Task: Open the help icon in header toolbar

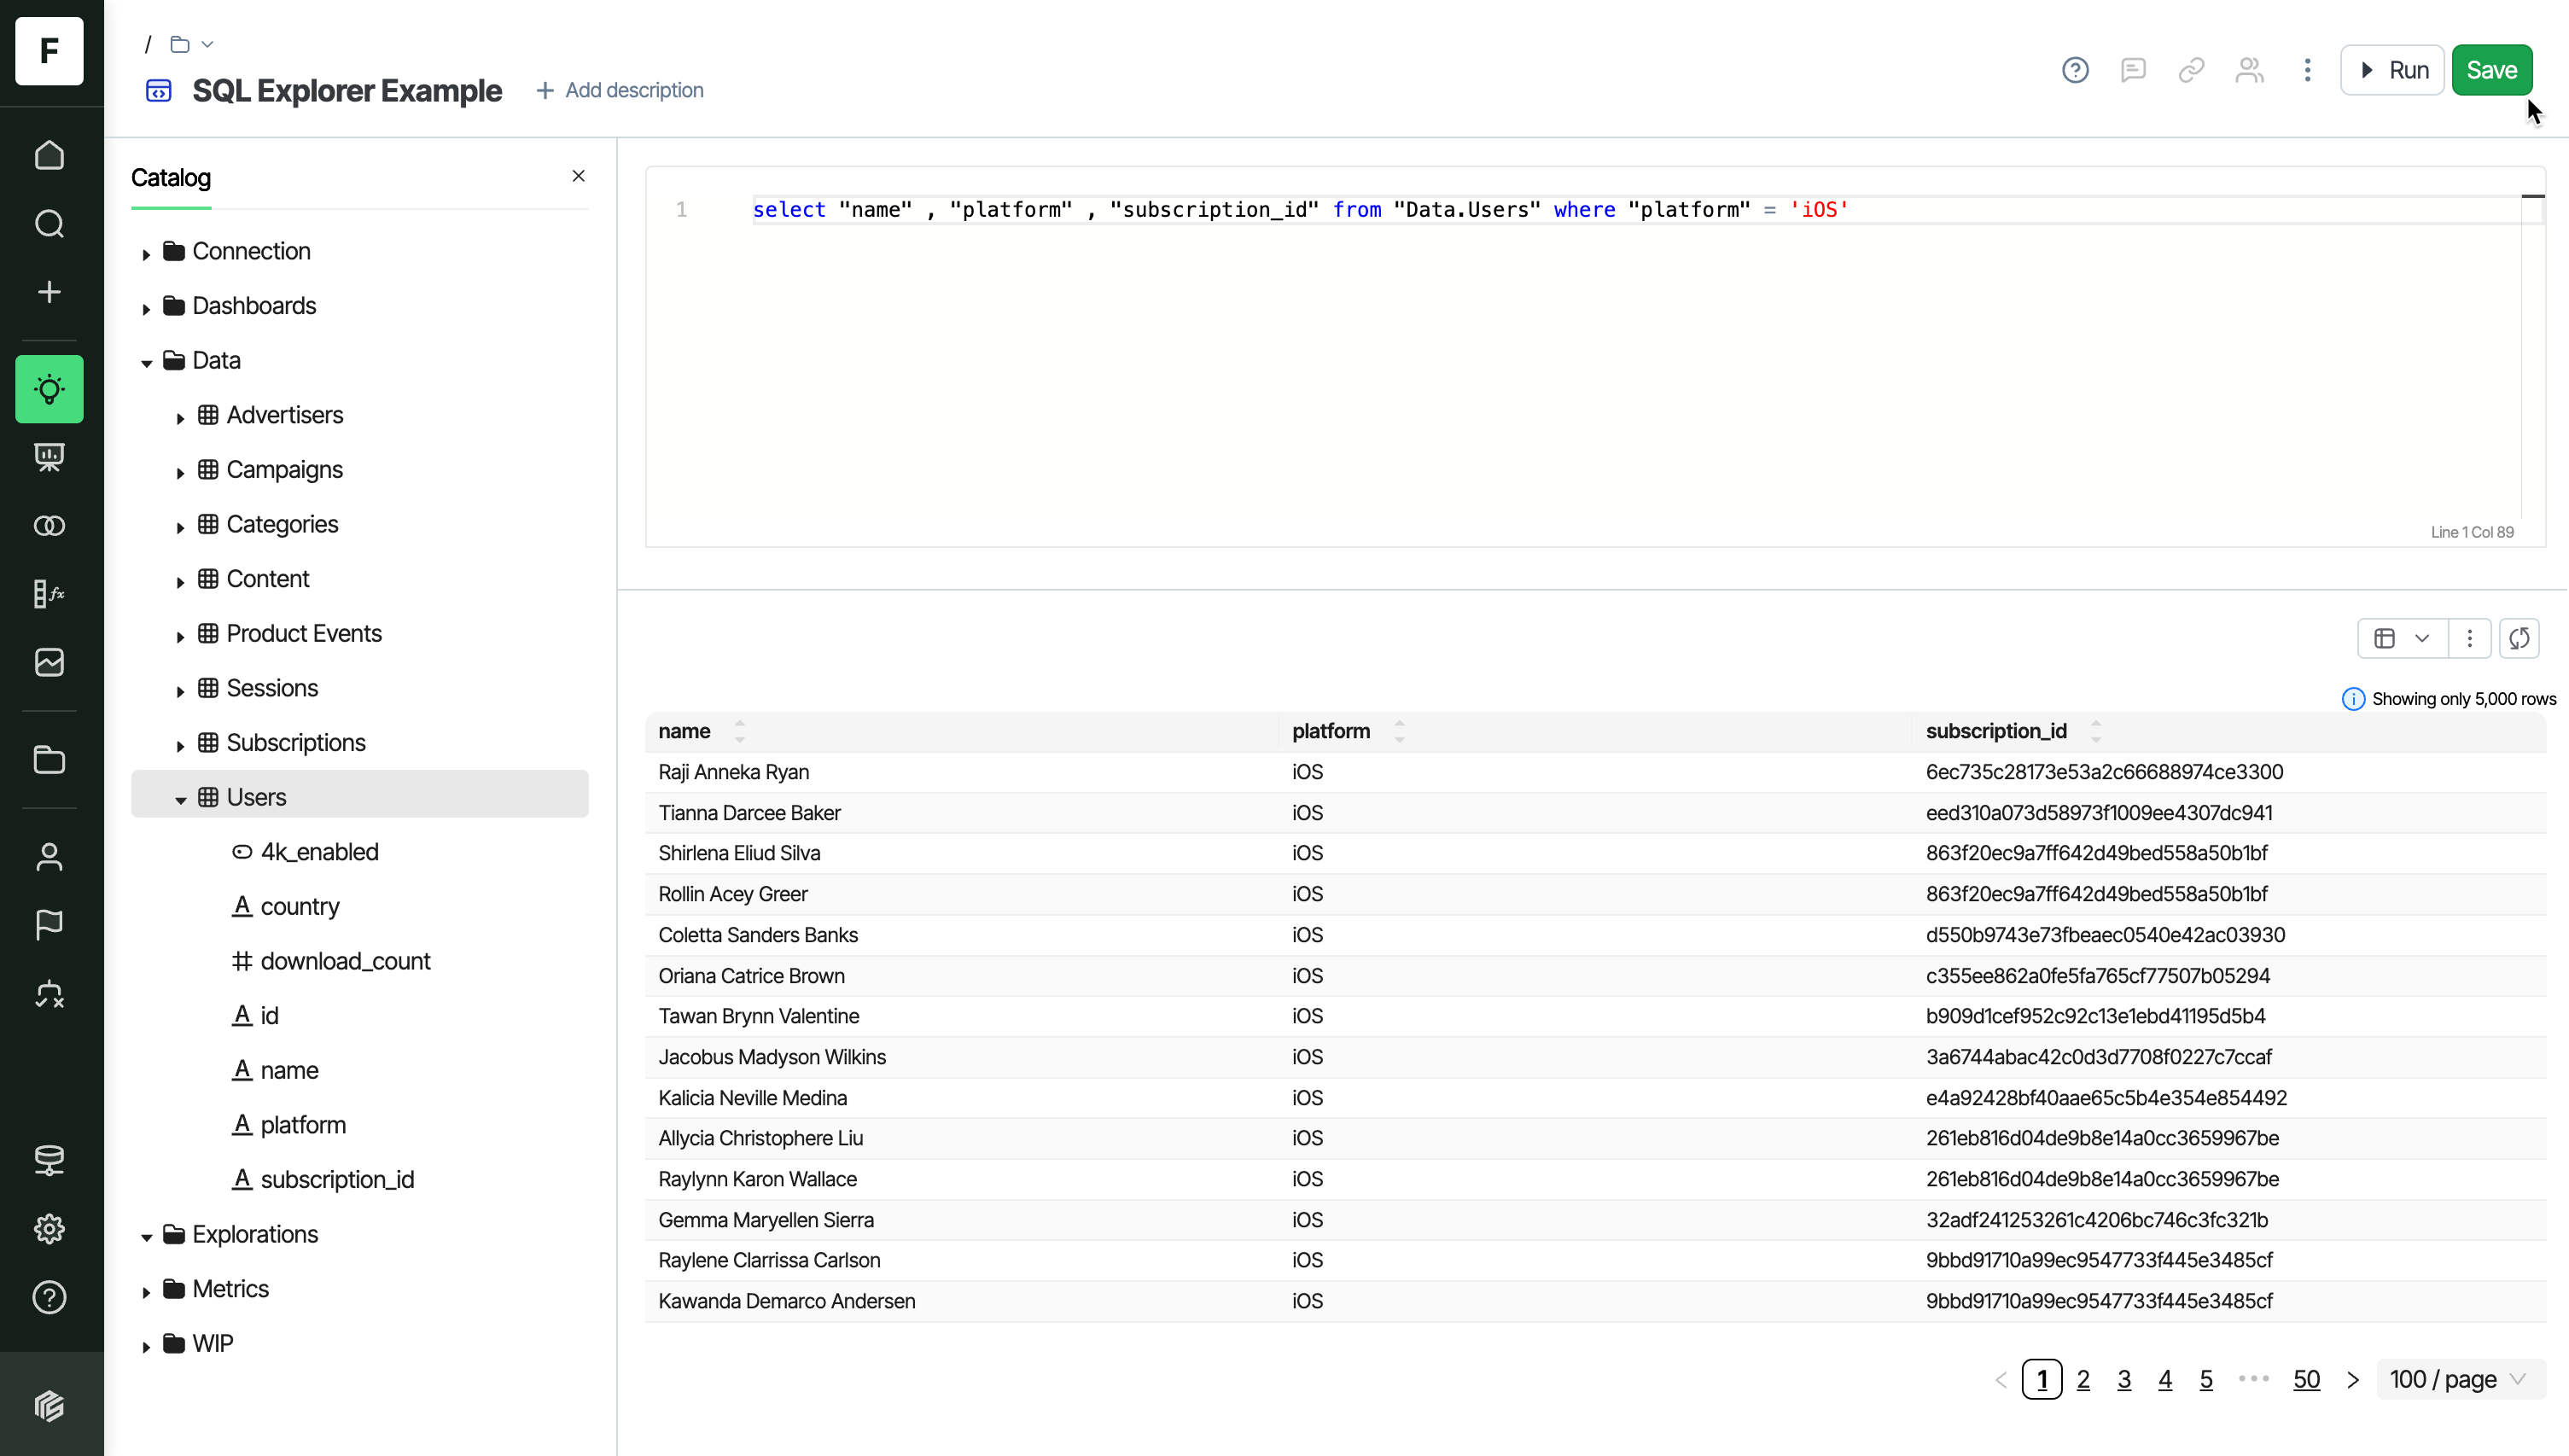Action: coord(2075,70)
